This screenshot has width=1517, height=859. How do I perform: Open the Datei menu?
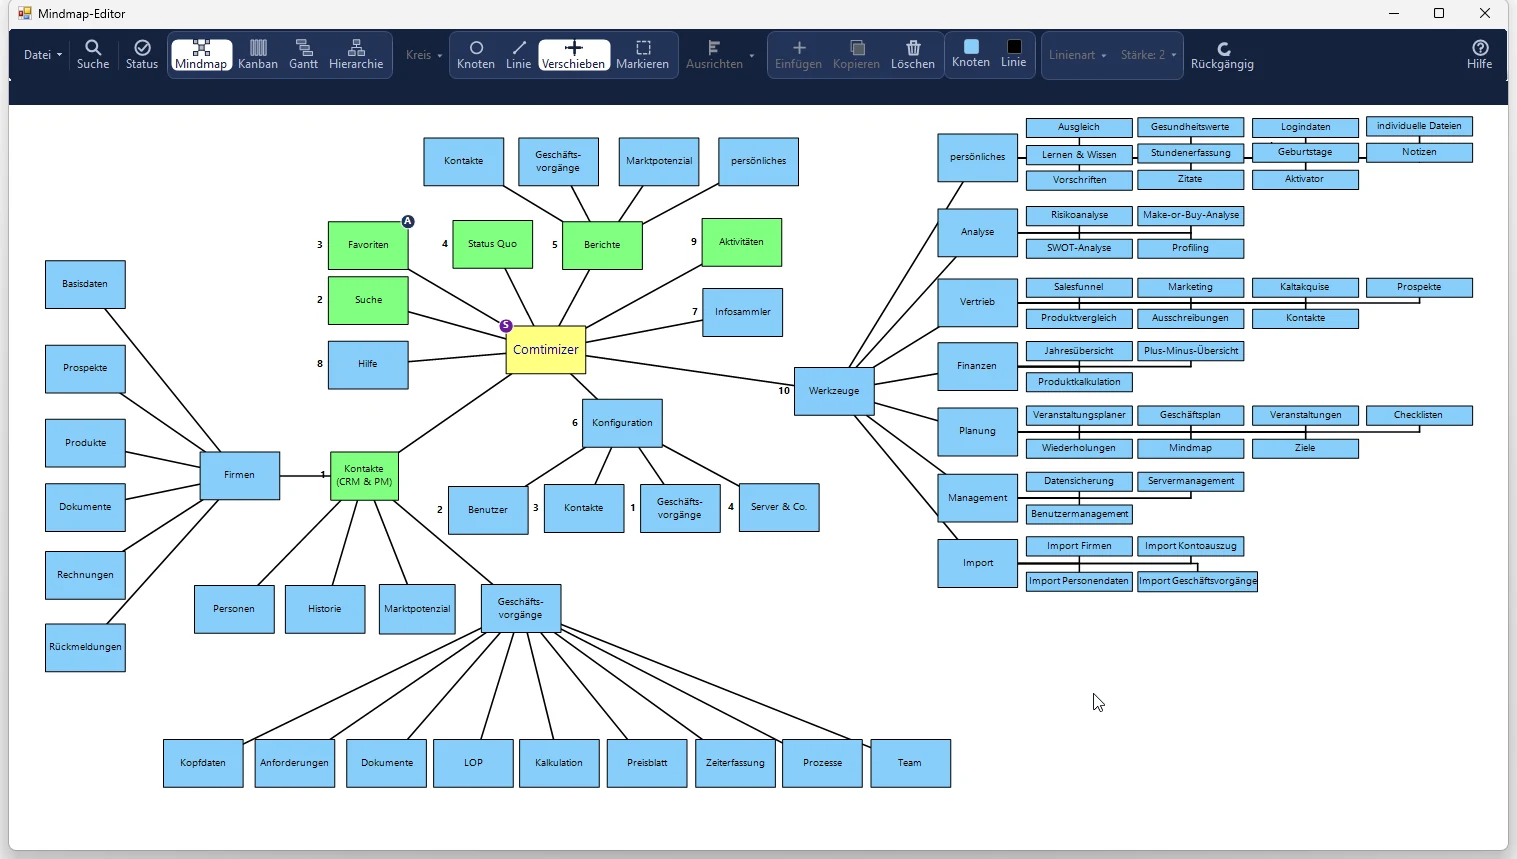pyautogui.click(x=43, y=55)
